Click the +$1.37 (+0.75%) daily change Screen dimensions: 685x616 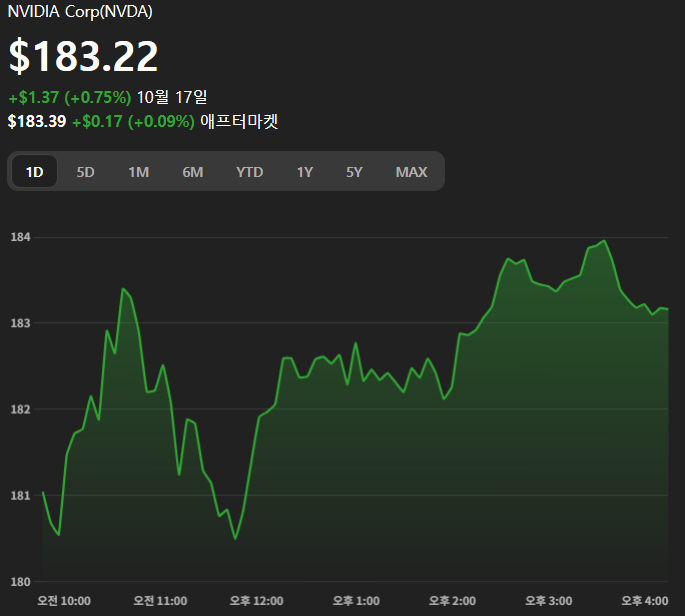pyautogui.click(x=70, y=97)
